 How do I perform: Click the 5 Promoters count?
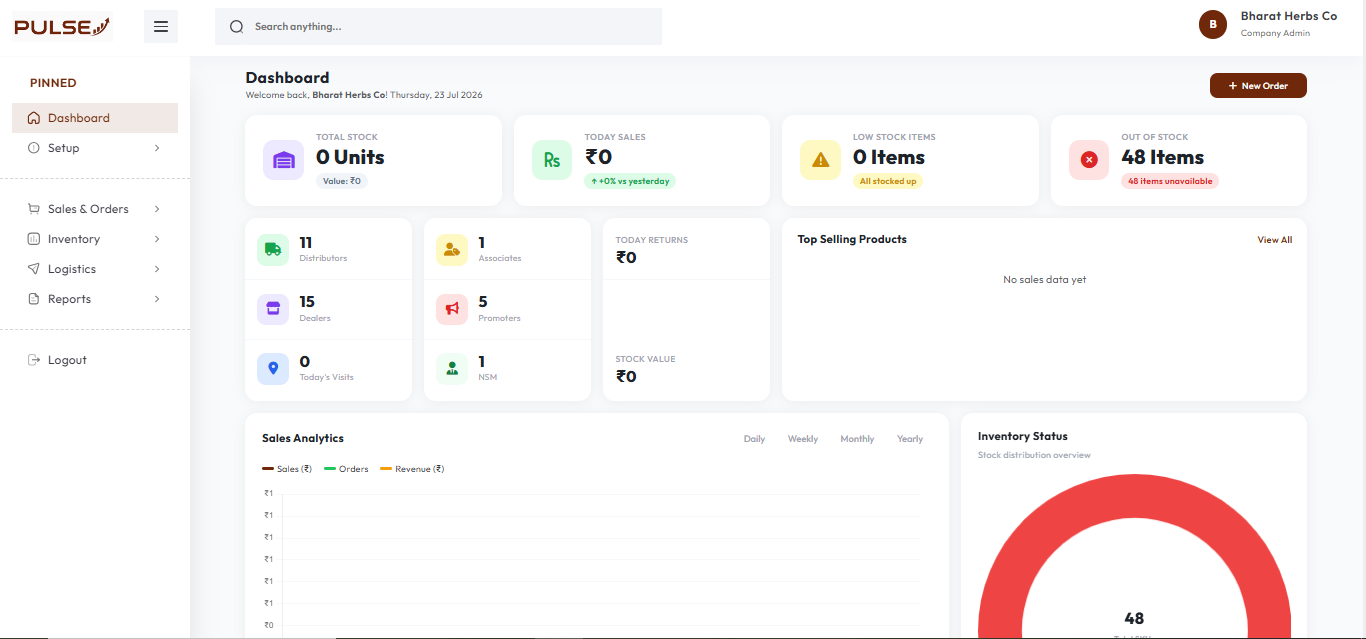483,302
